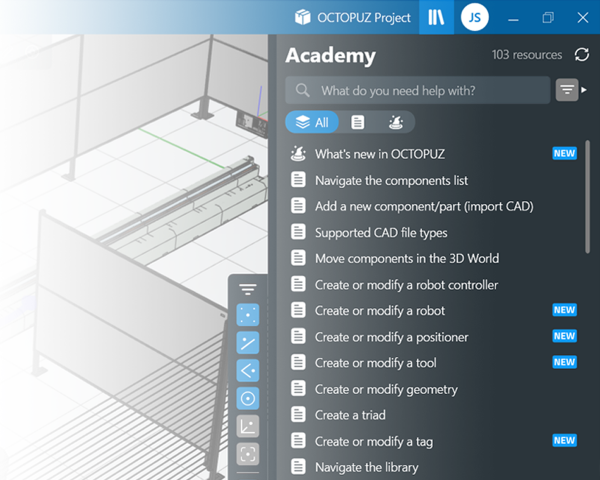Click 'Create or modify a positioner' text

pyautogui.click(x=391, y=337)
